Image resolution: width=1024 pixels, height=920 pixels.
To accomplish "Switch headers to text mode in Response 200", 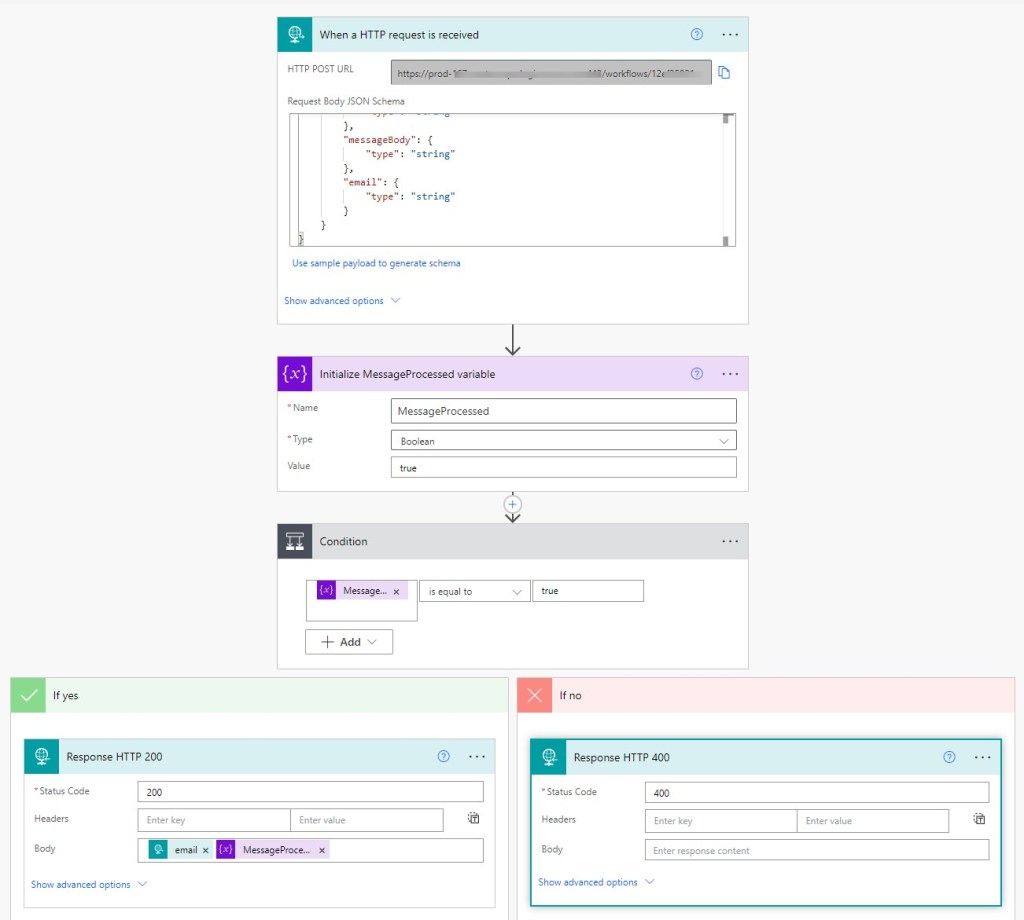I will tap(474, 818).
